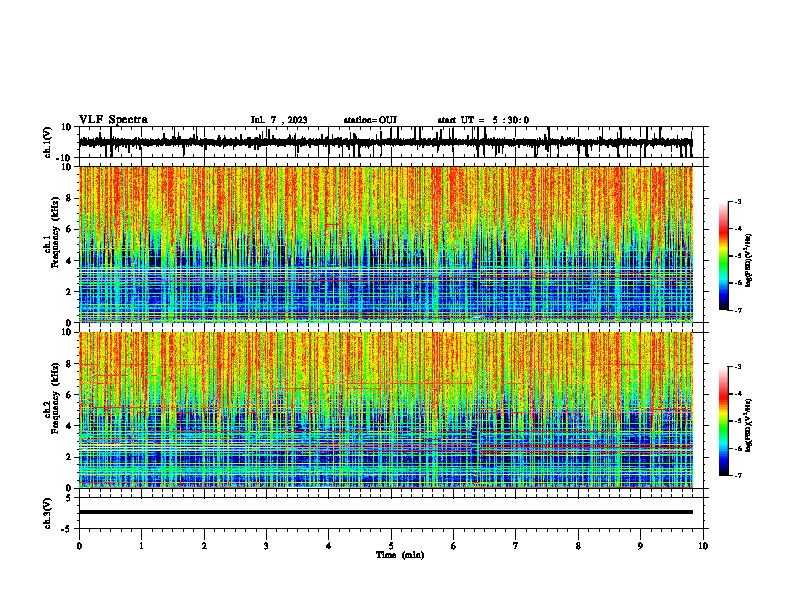Click ch.1 spectrogram frequency tick '8'

point(70,198)
